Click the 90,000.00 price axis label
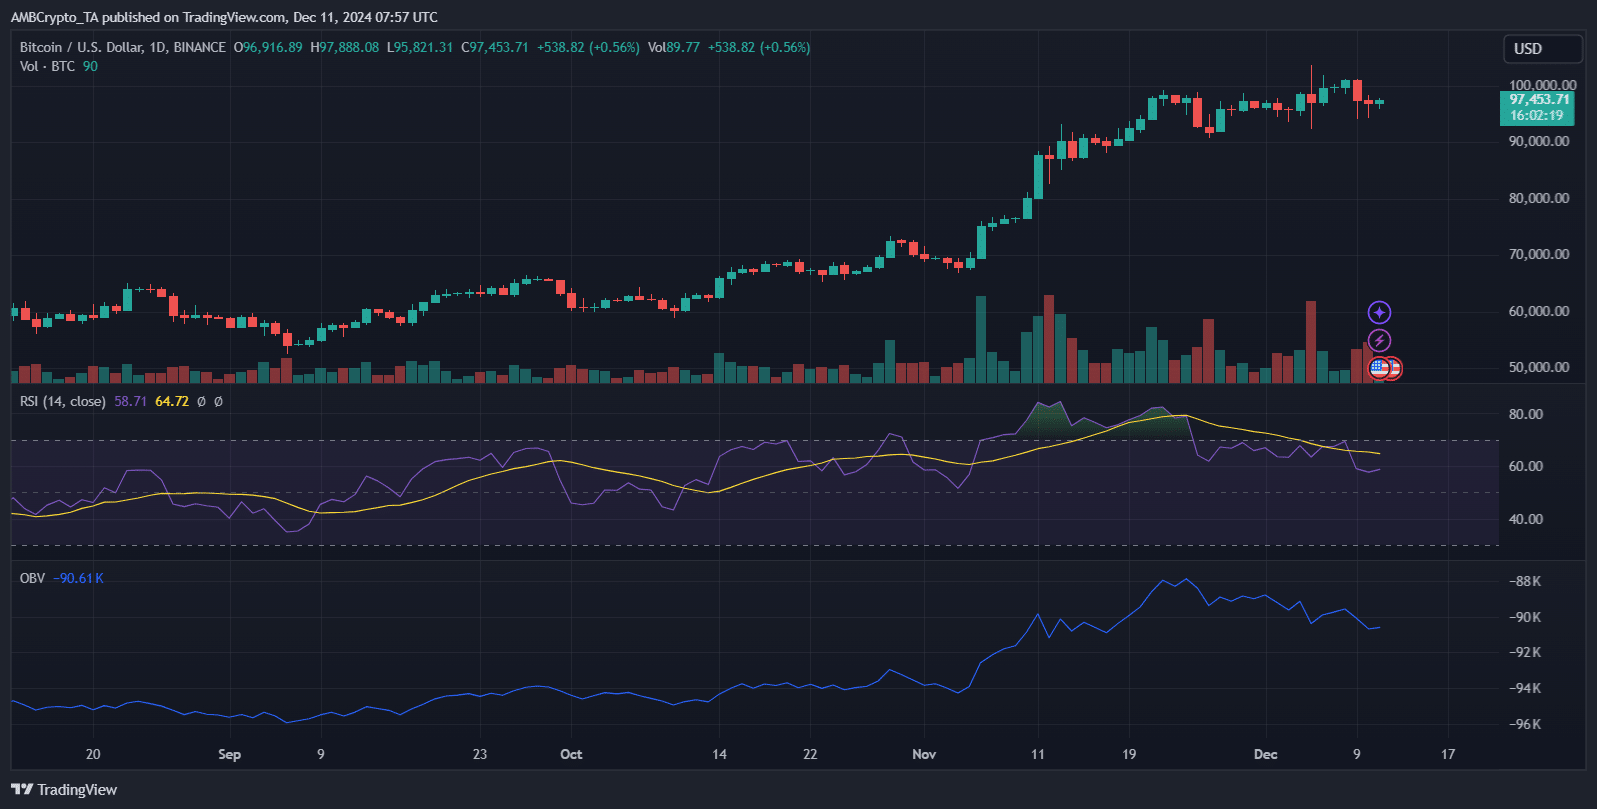This screenshot has height=809, width=1597. [1539, 142]
